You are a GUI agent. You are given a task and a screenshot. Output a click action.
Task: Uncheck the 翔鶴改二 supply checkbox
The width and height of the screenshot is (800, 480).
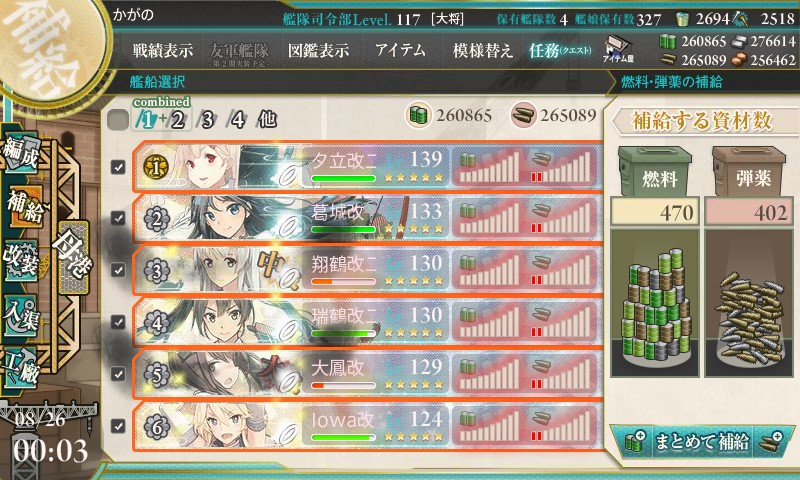118,270
